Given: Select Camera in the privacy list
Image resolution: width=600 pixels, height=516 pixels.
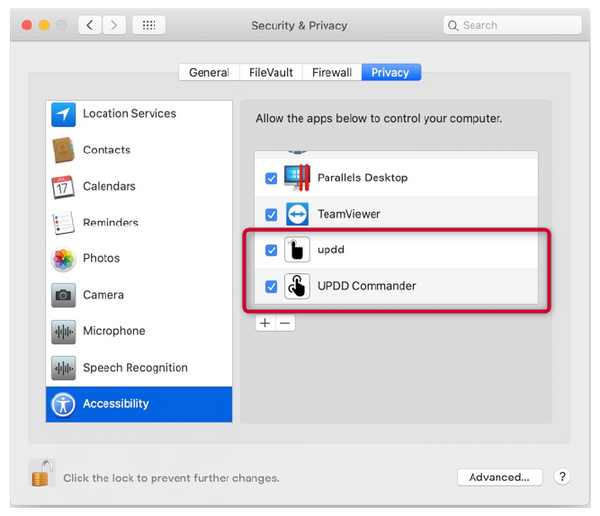Looking at the screenshot, I should [x=139, y=295].
